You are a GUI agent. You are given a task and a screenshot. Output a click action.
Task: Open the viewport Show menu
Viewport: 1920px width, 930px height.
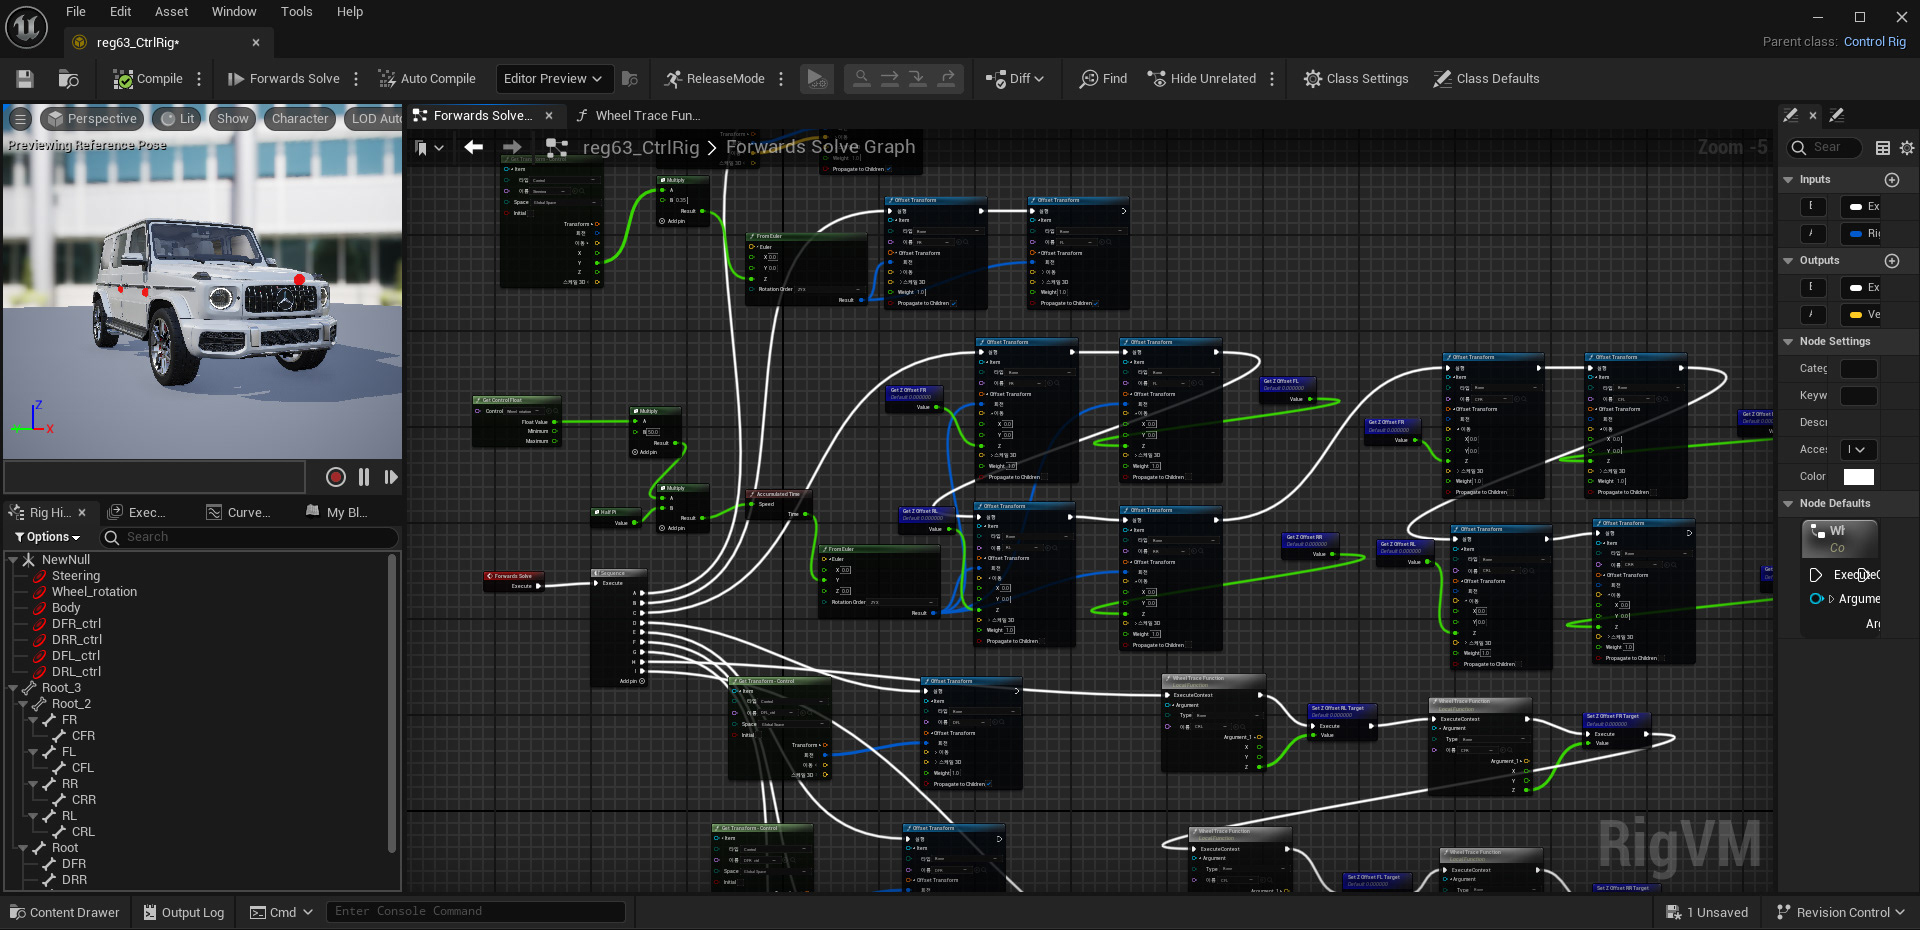click(233, 119)
